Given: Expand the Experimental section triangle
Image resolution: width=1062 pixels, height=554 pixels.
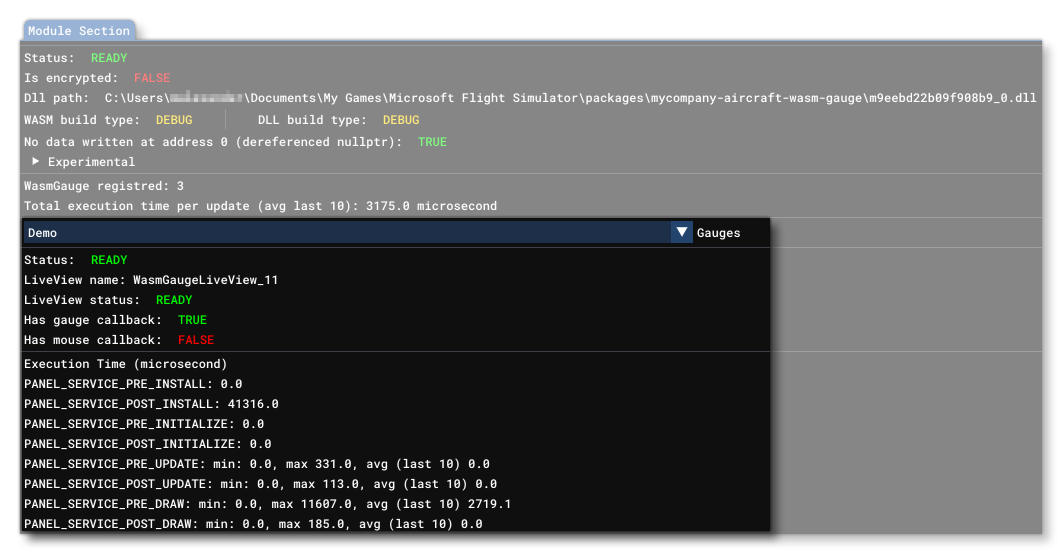Looking at the screenshot, I should (36, 161).
